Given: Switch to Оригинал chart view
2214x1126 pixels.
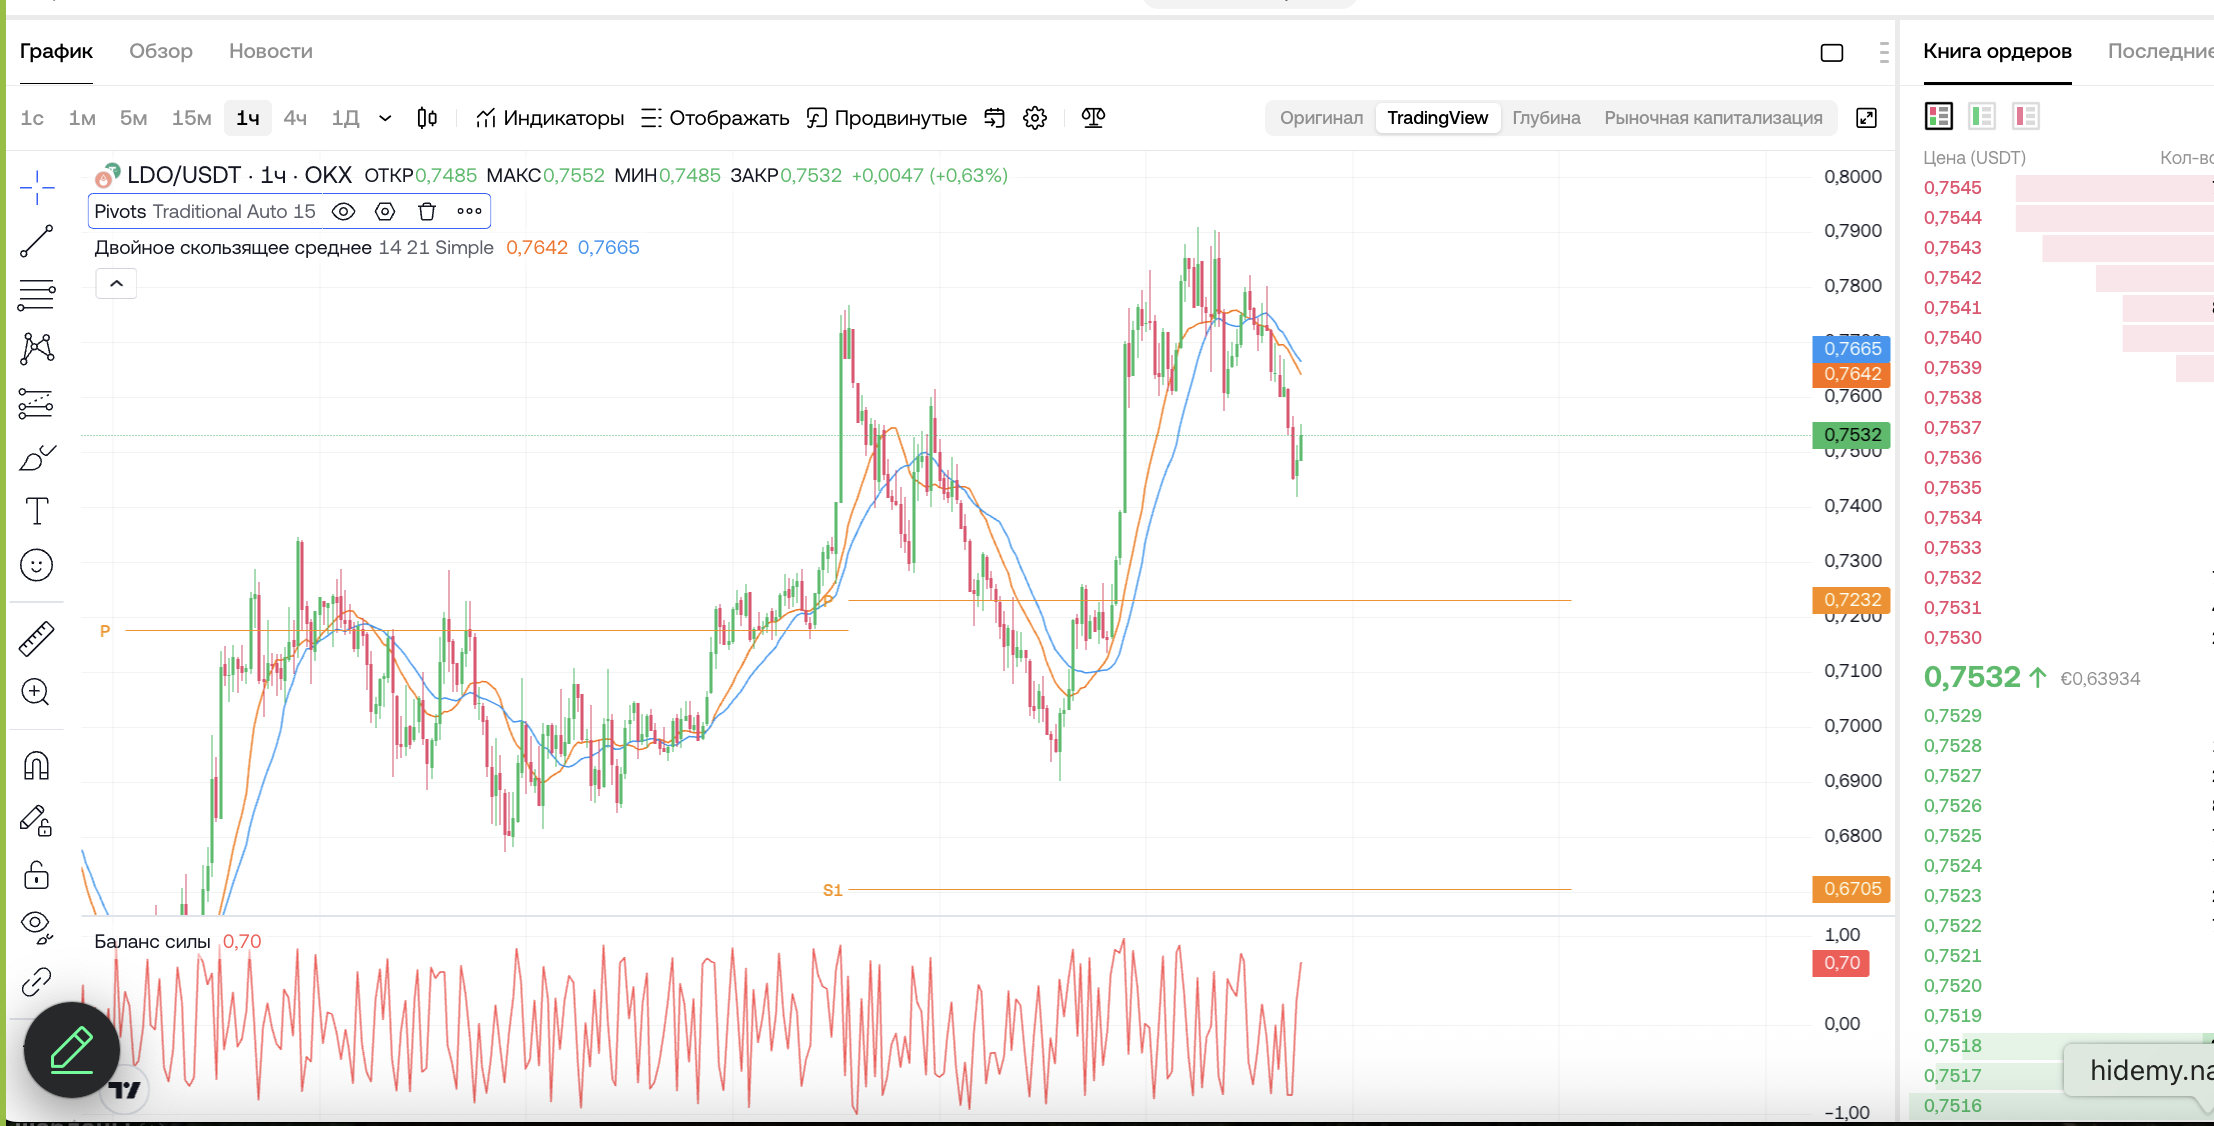Looking at the screenshot, I should [x=1321, y=118].
